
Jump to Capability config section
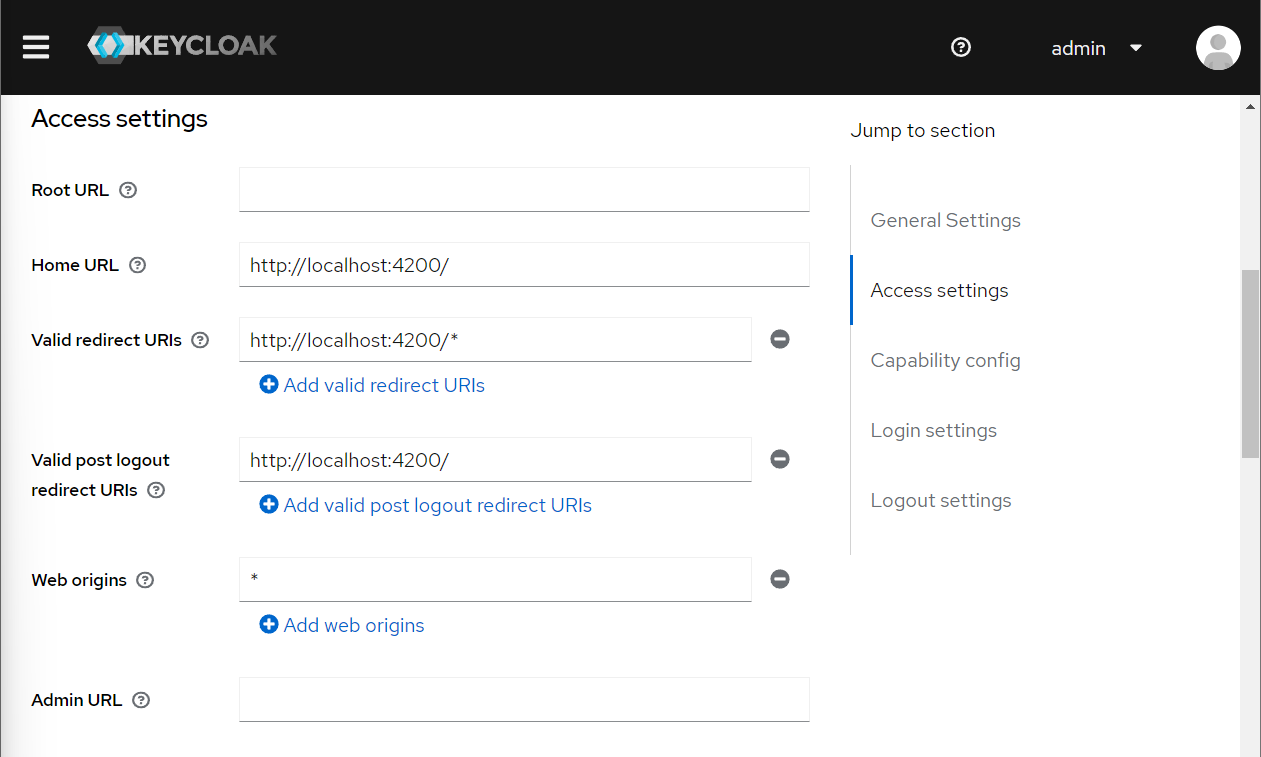945,360
